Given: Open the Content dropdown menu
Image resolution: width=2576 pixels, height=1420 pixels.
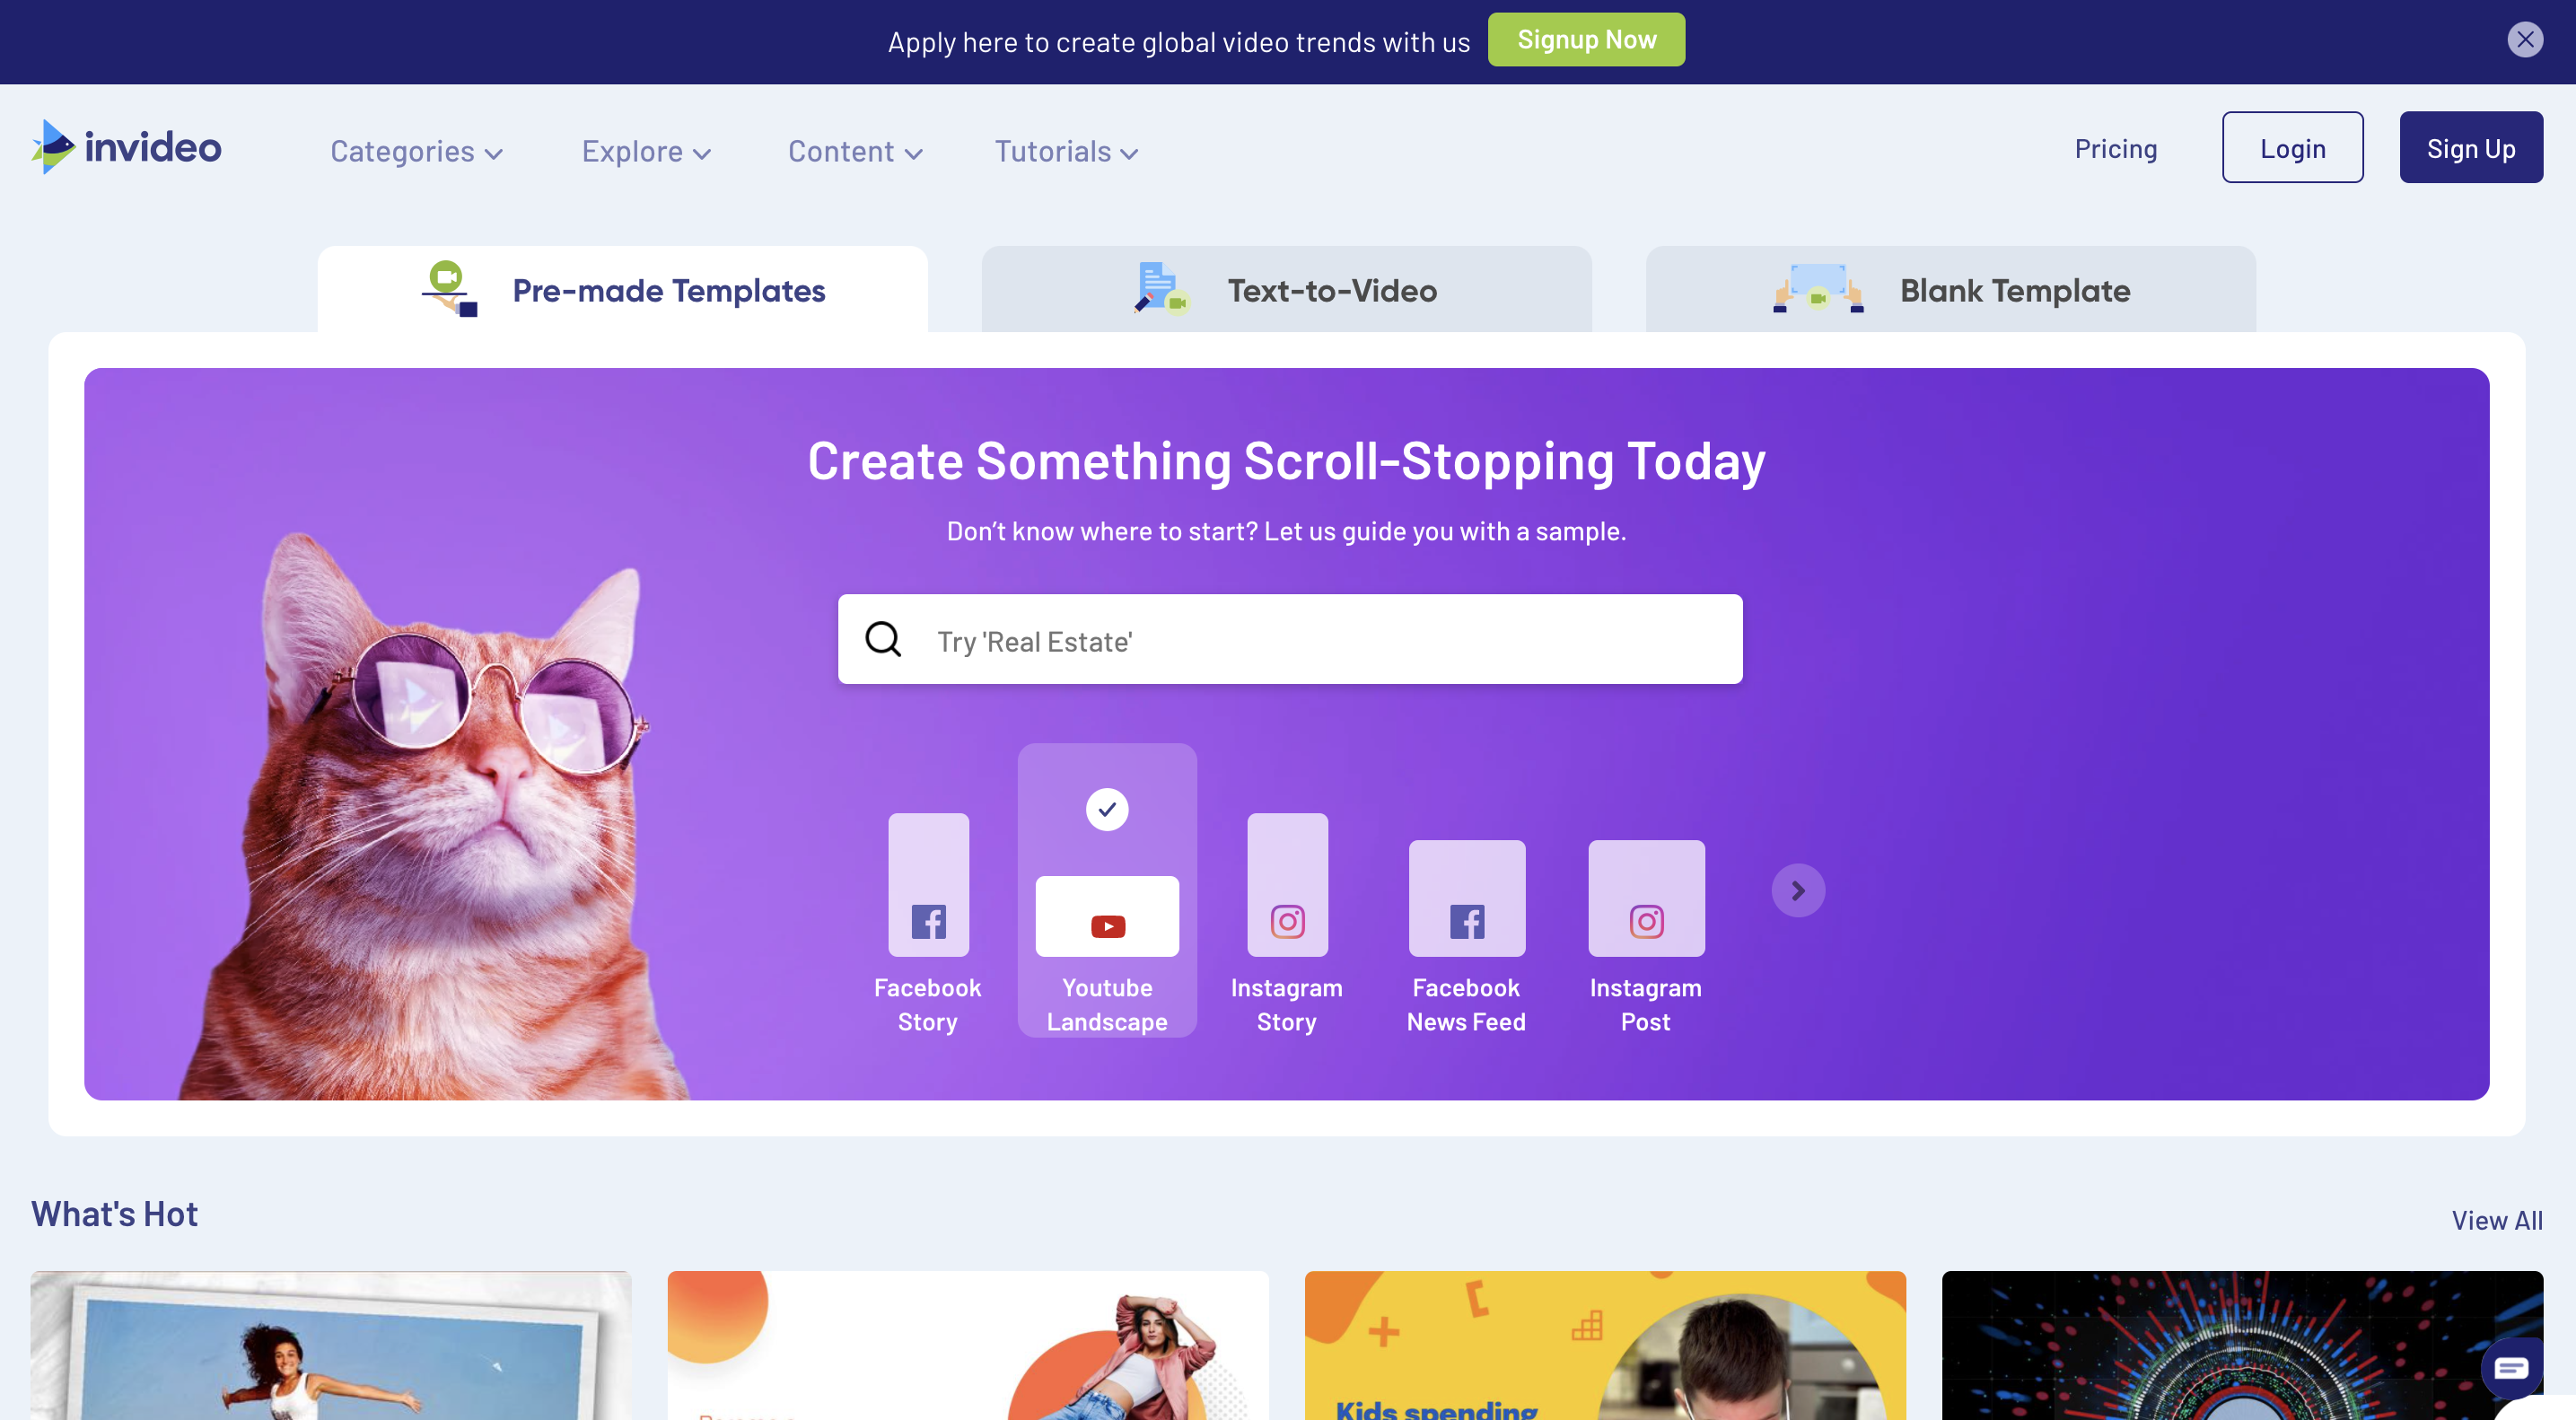Looking at the screenshot, I should (x=855, y=151).
